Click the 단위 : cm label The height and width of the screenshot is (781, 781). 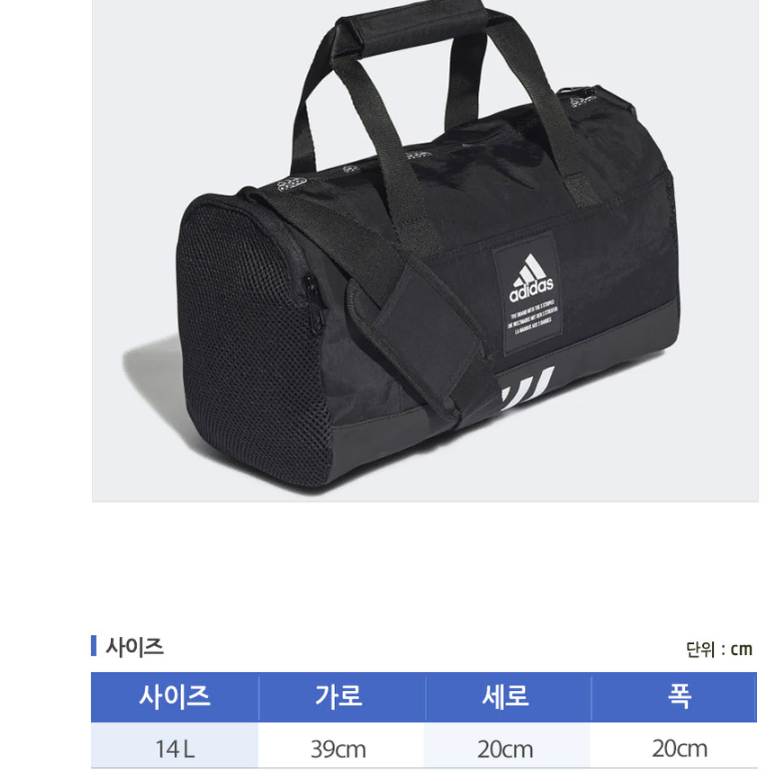[x=719, y=650]
